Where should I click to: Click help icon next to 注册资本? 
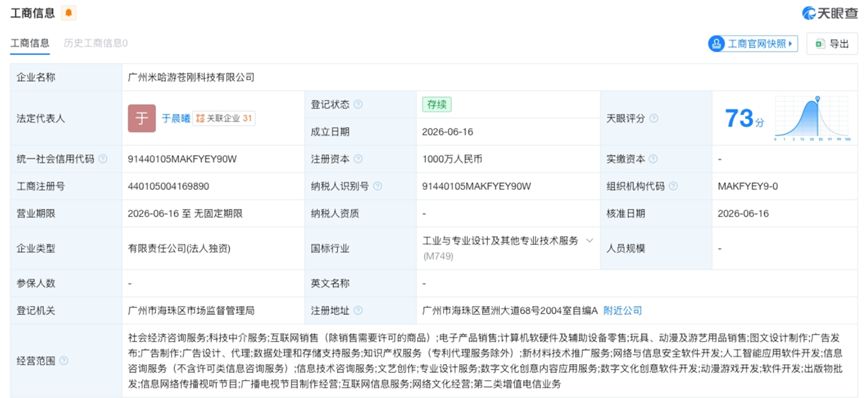pos(358,159)
